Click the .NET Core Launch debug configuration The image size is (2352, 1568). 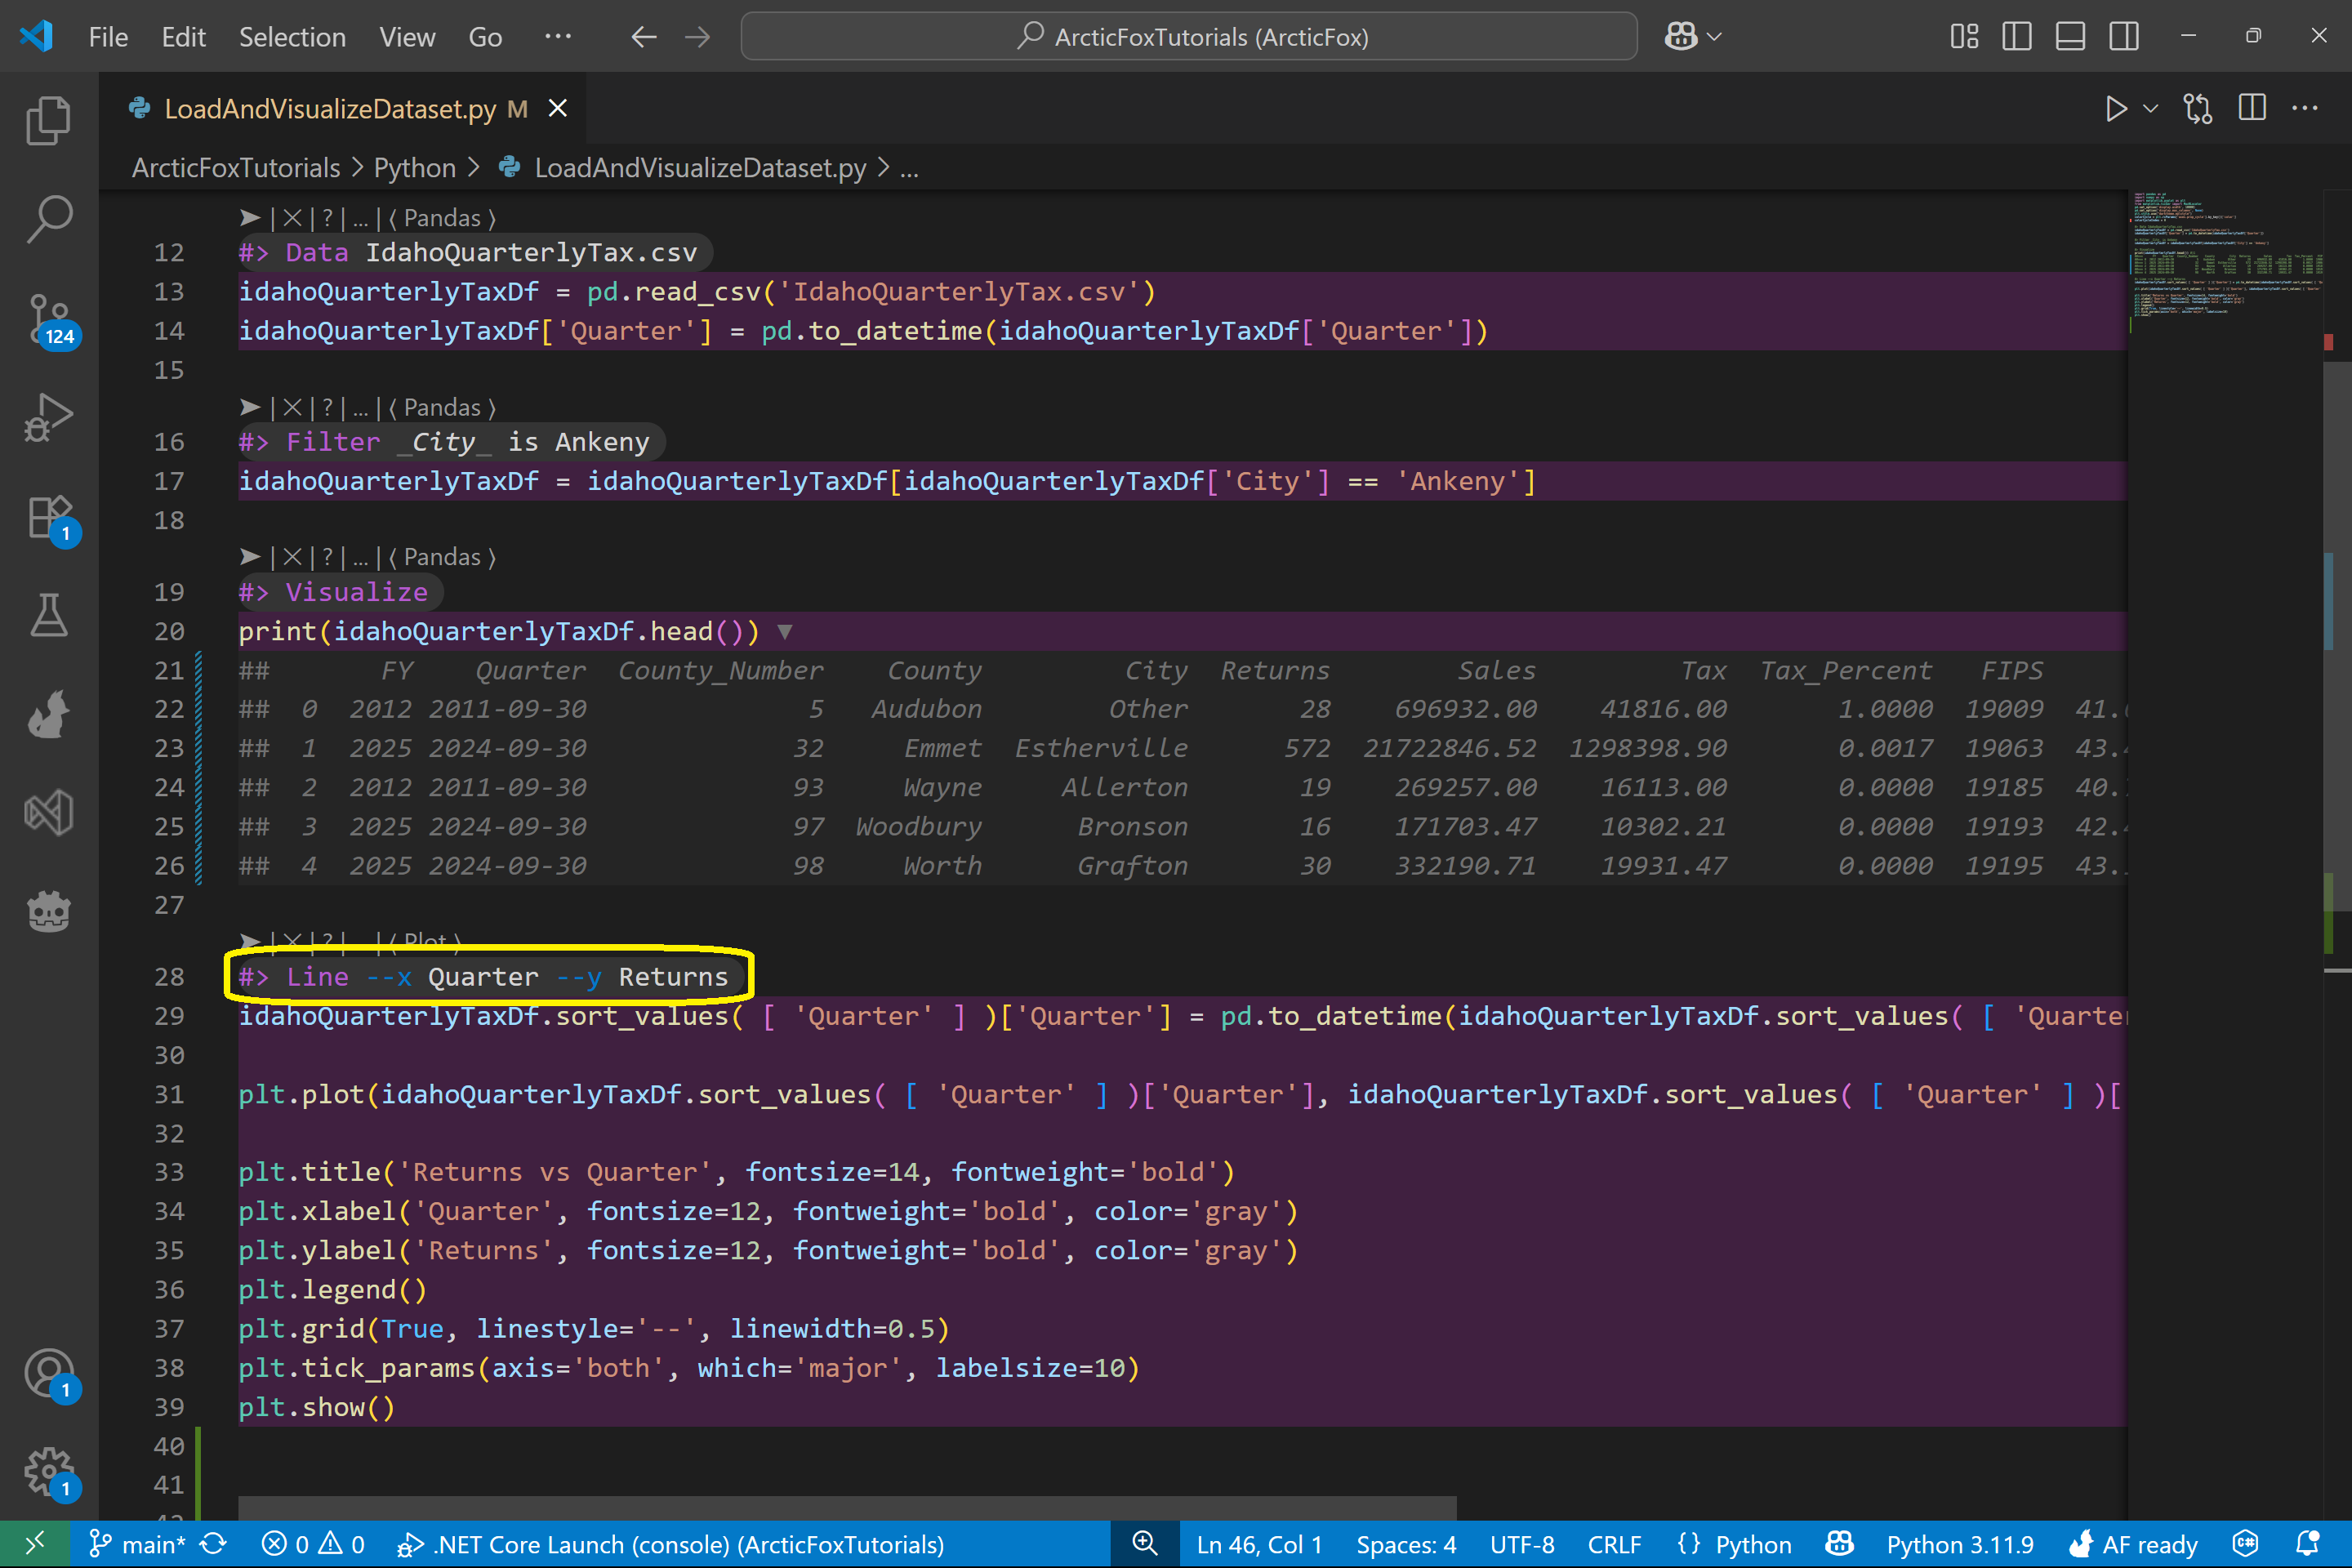tap(670, 1544)
